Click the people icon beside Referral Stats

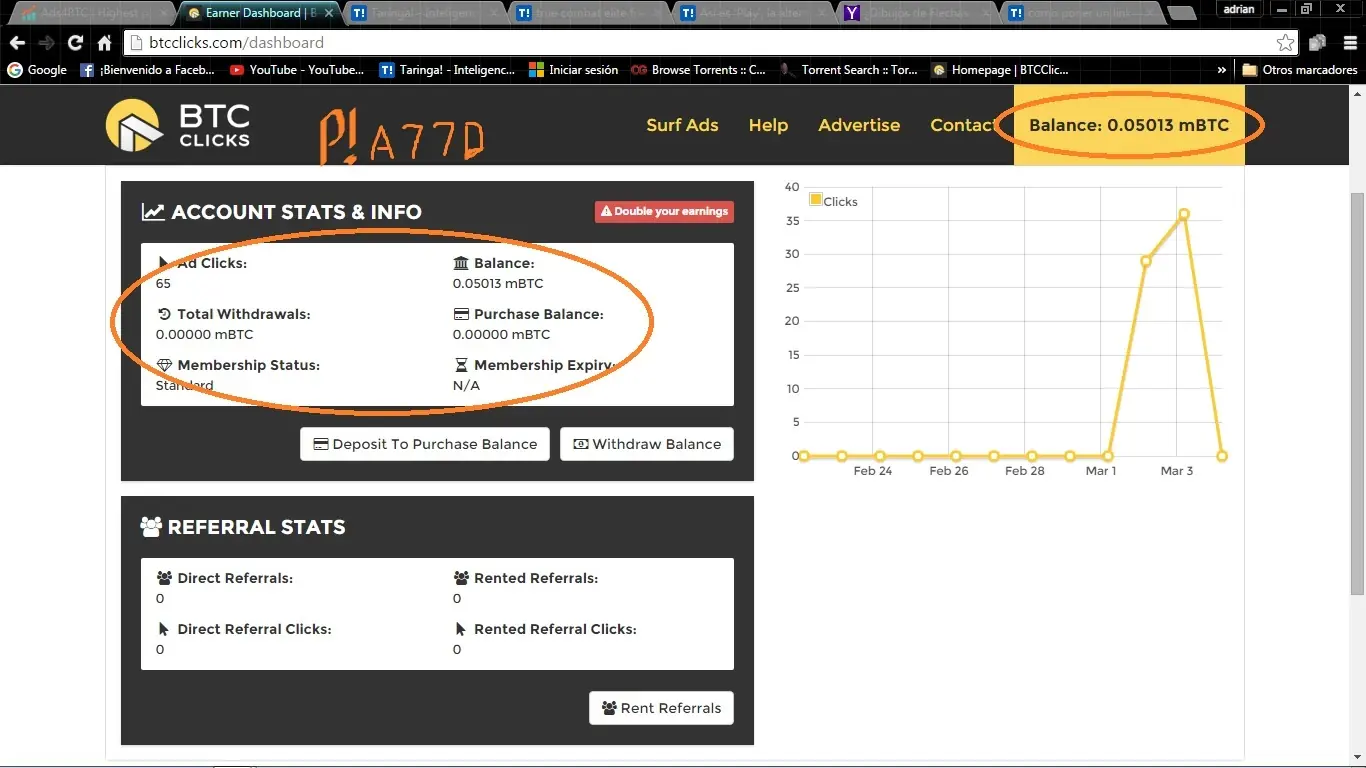[151, 527]
